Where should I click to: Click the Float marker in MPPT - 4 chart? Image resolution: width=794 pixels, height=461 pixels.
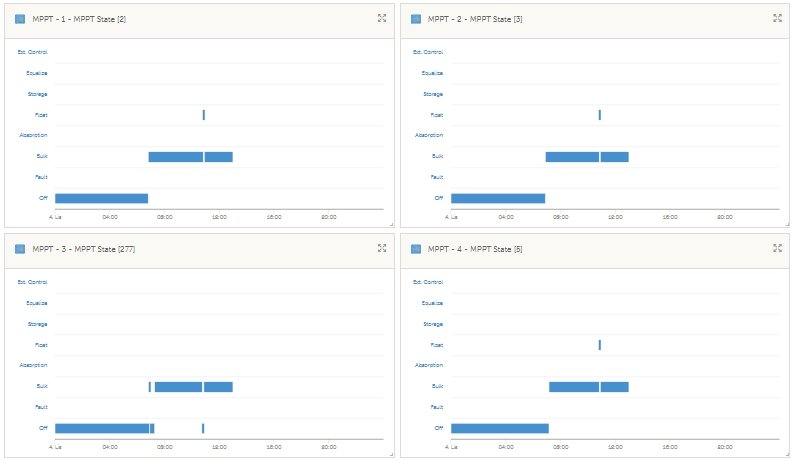tap(600, 345)
